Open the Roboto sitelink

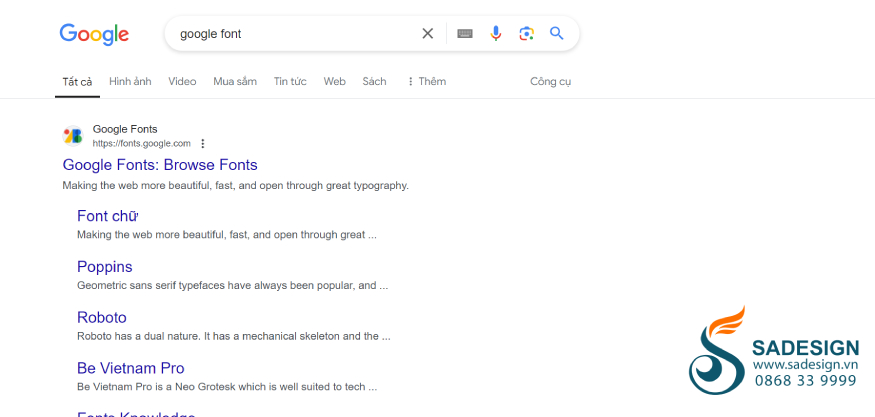[102, 318]
